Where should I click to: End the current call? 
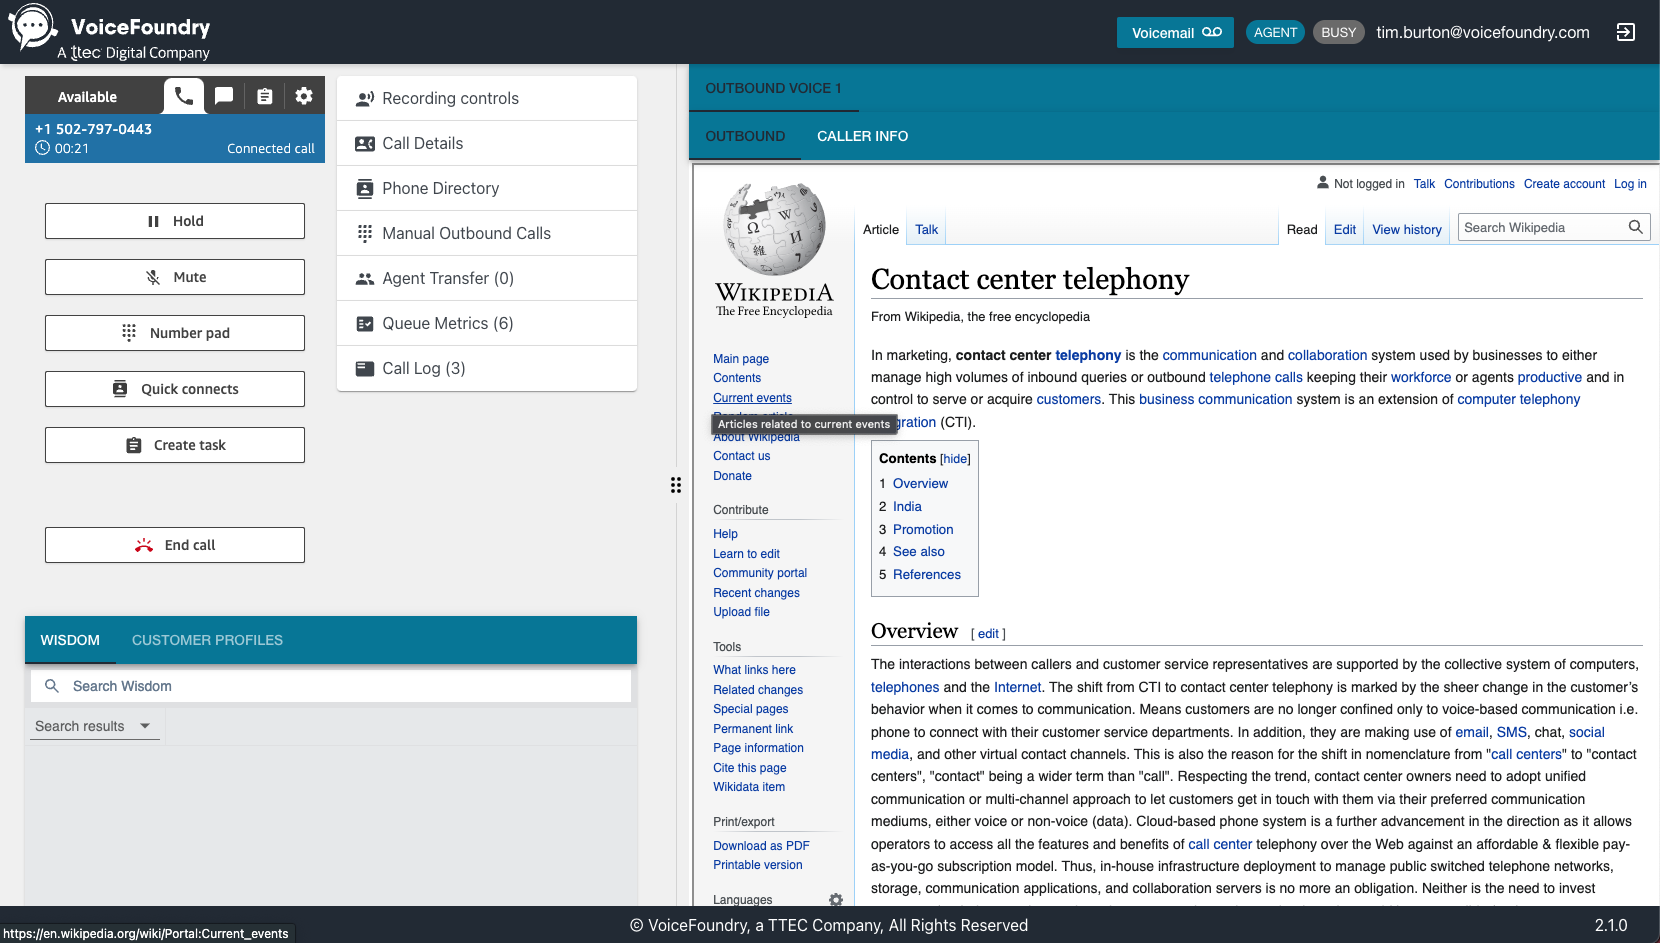(175, 545)
